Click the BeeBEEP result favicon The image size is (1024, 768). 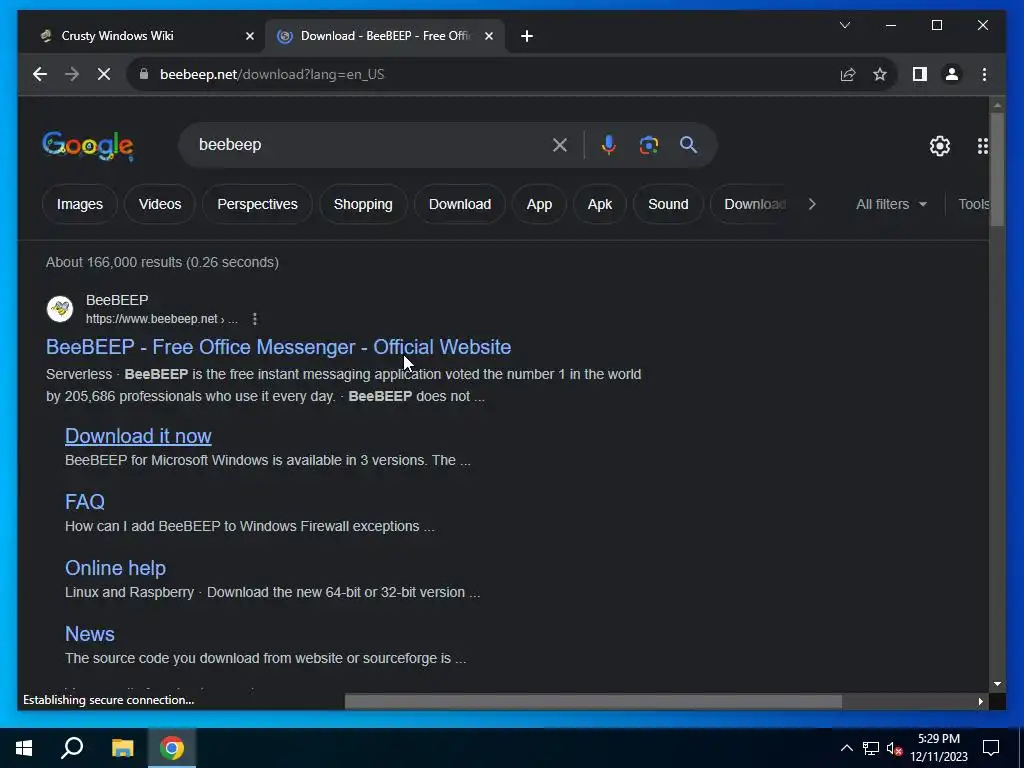click(x=60, y=309)
